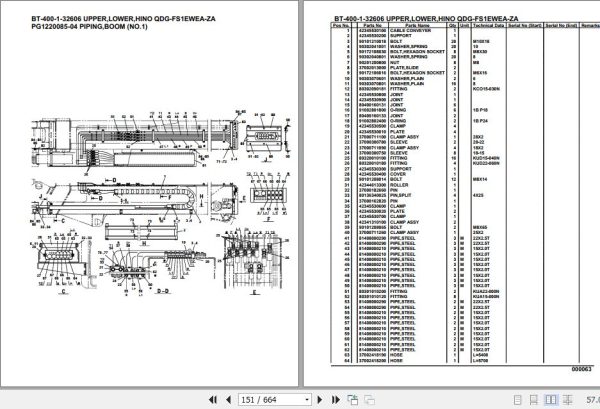Jump to the first page of the document

point(213,400)
